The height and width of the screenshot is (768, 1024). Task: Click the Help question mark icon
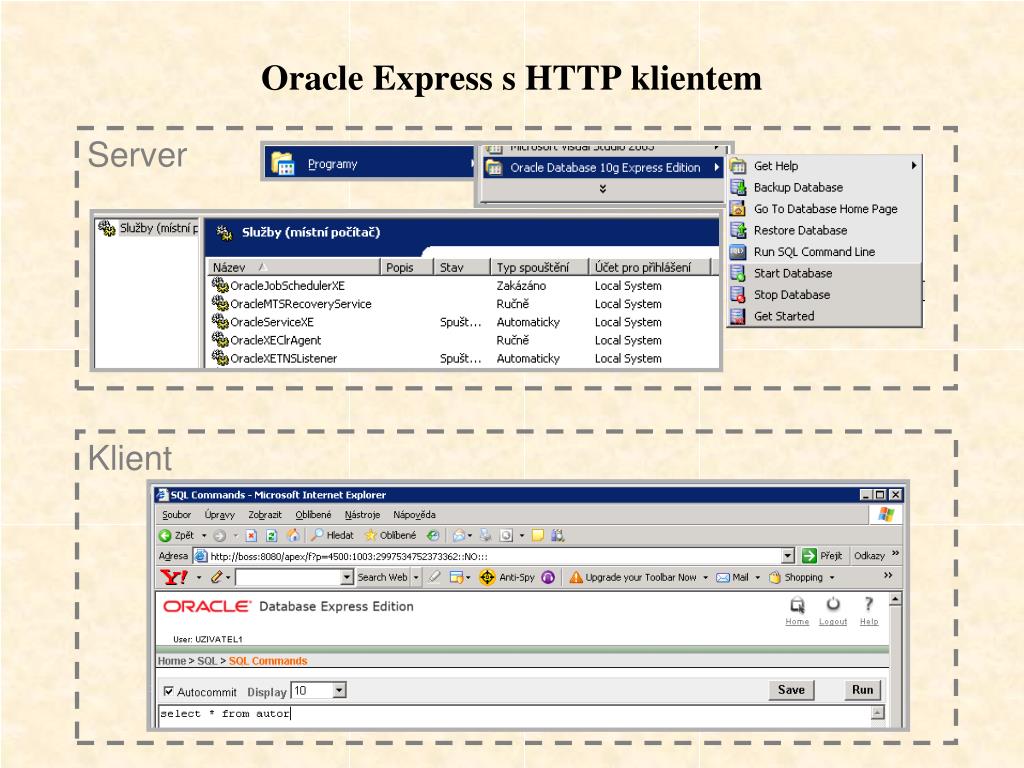869,604
